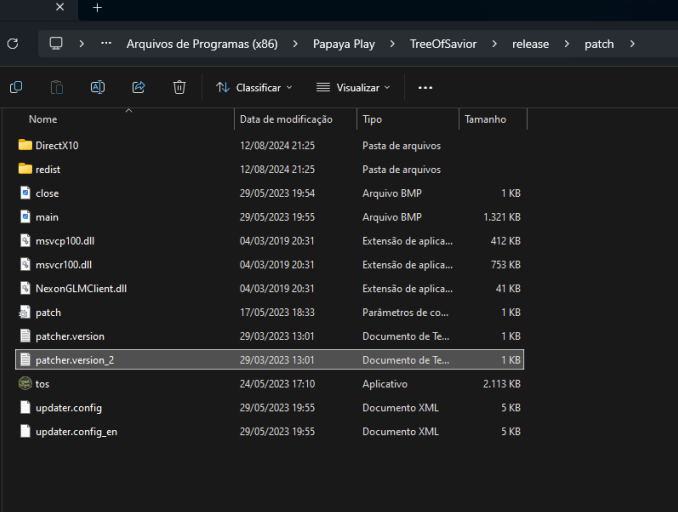Sort by the Tamanho column header
Image resolution: width=678 pixels, height=512 pixels.
pos(485,119)
